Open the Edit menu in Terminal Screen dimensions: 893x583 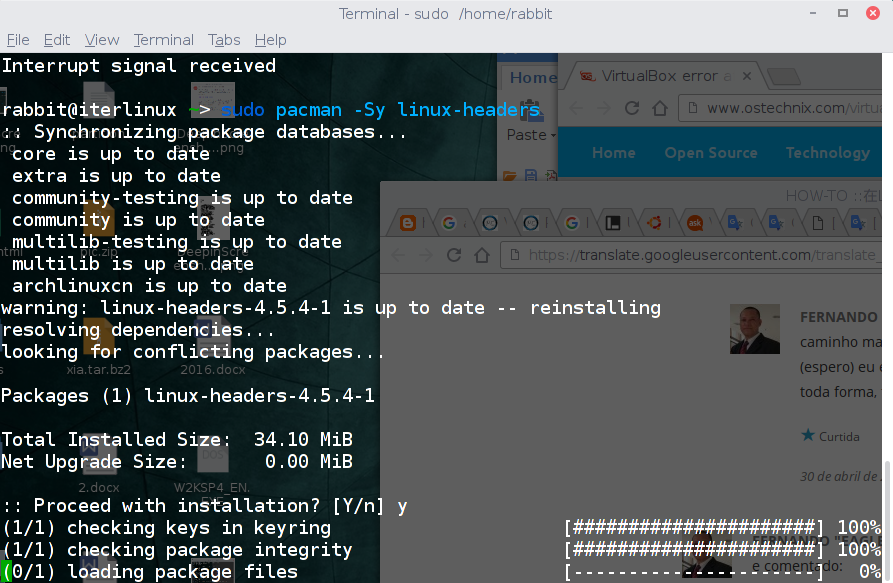[56, 40]
